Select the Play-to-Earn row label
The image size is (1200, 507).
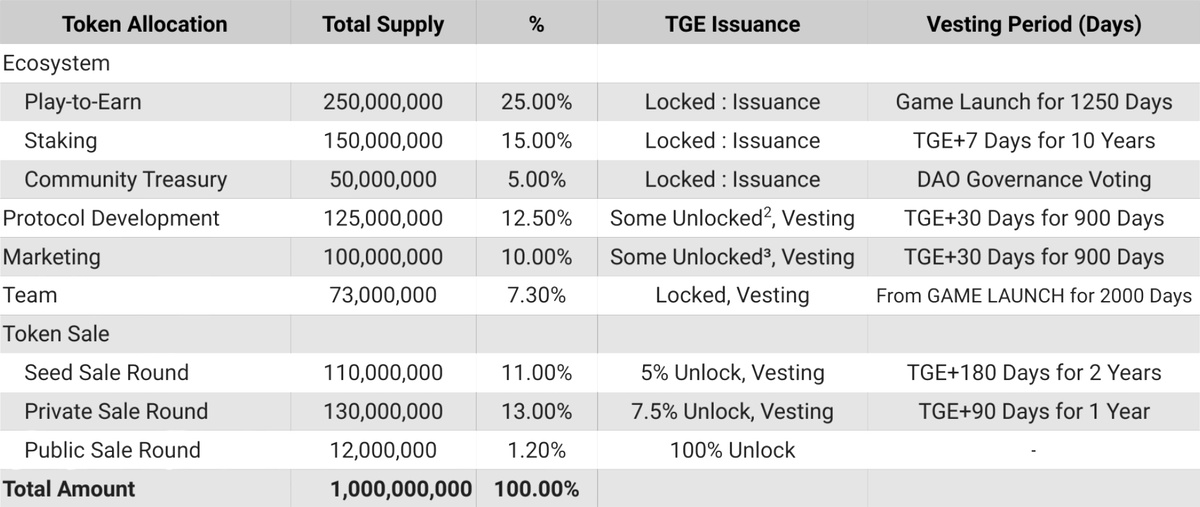tap(85, 102)
